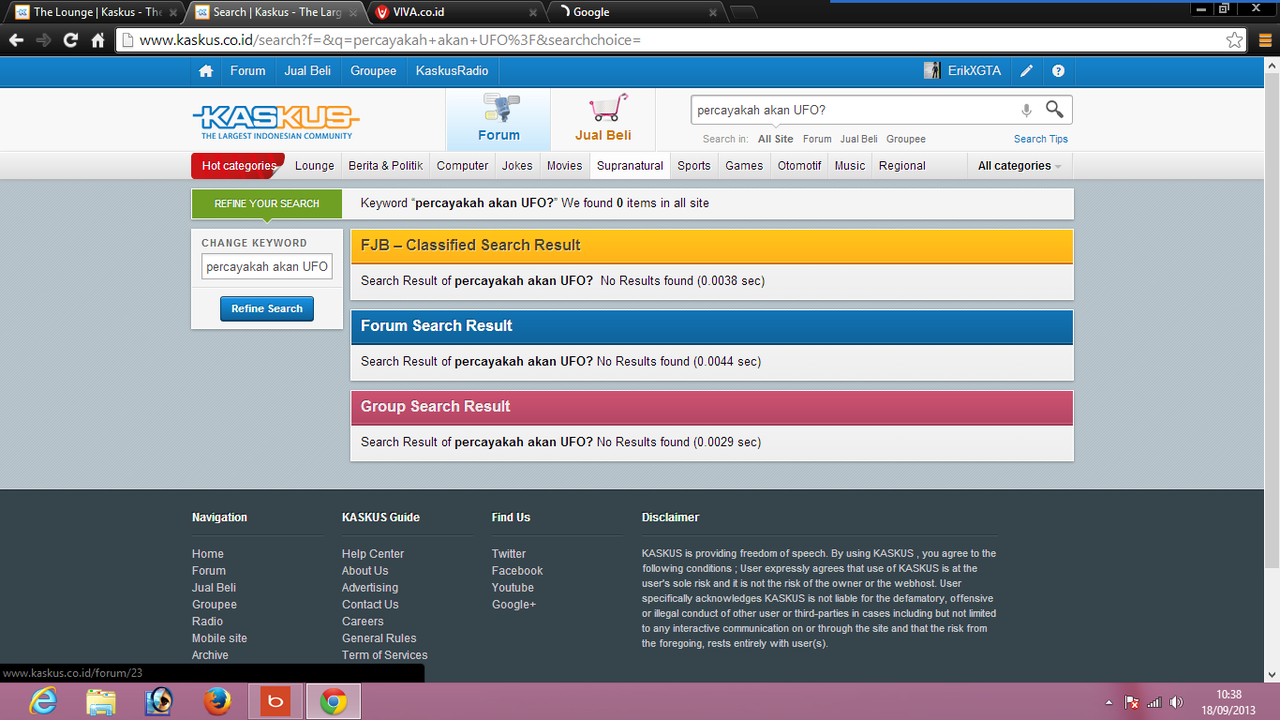Image resolution: width=1280 pixels, height=720 pixels.
Task: Bookmark page with star icon
Action: (1234, 40)
